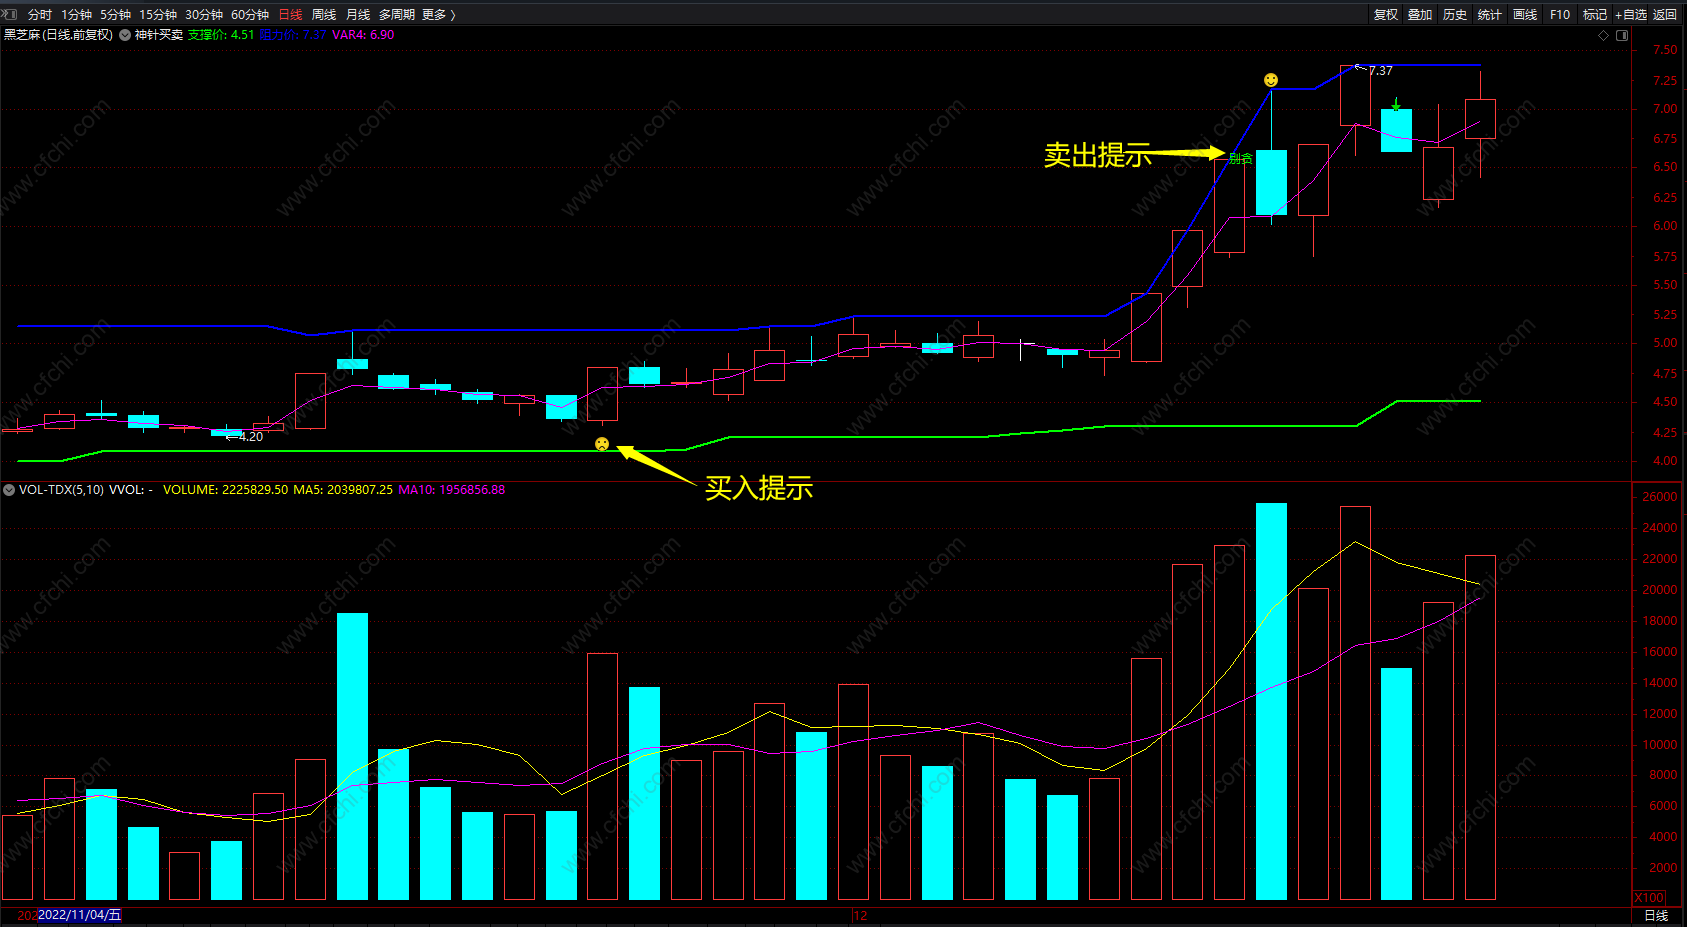The height and width of the screenshot is (927, 1687).
Task: Click the 4.20 low price label
Action: [x=251, y=437]
